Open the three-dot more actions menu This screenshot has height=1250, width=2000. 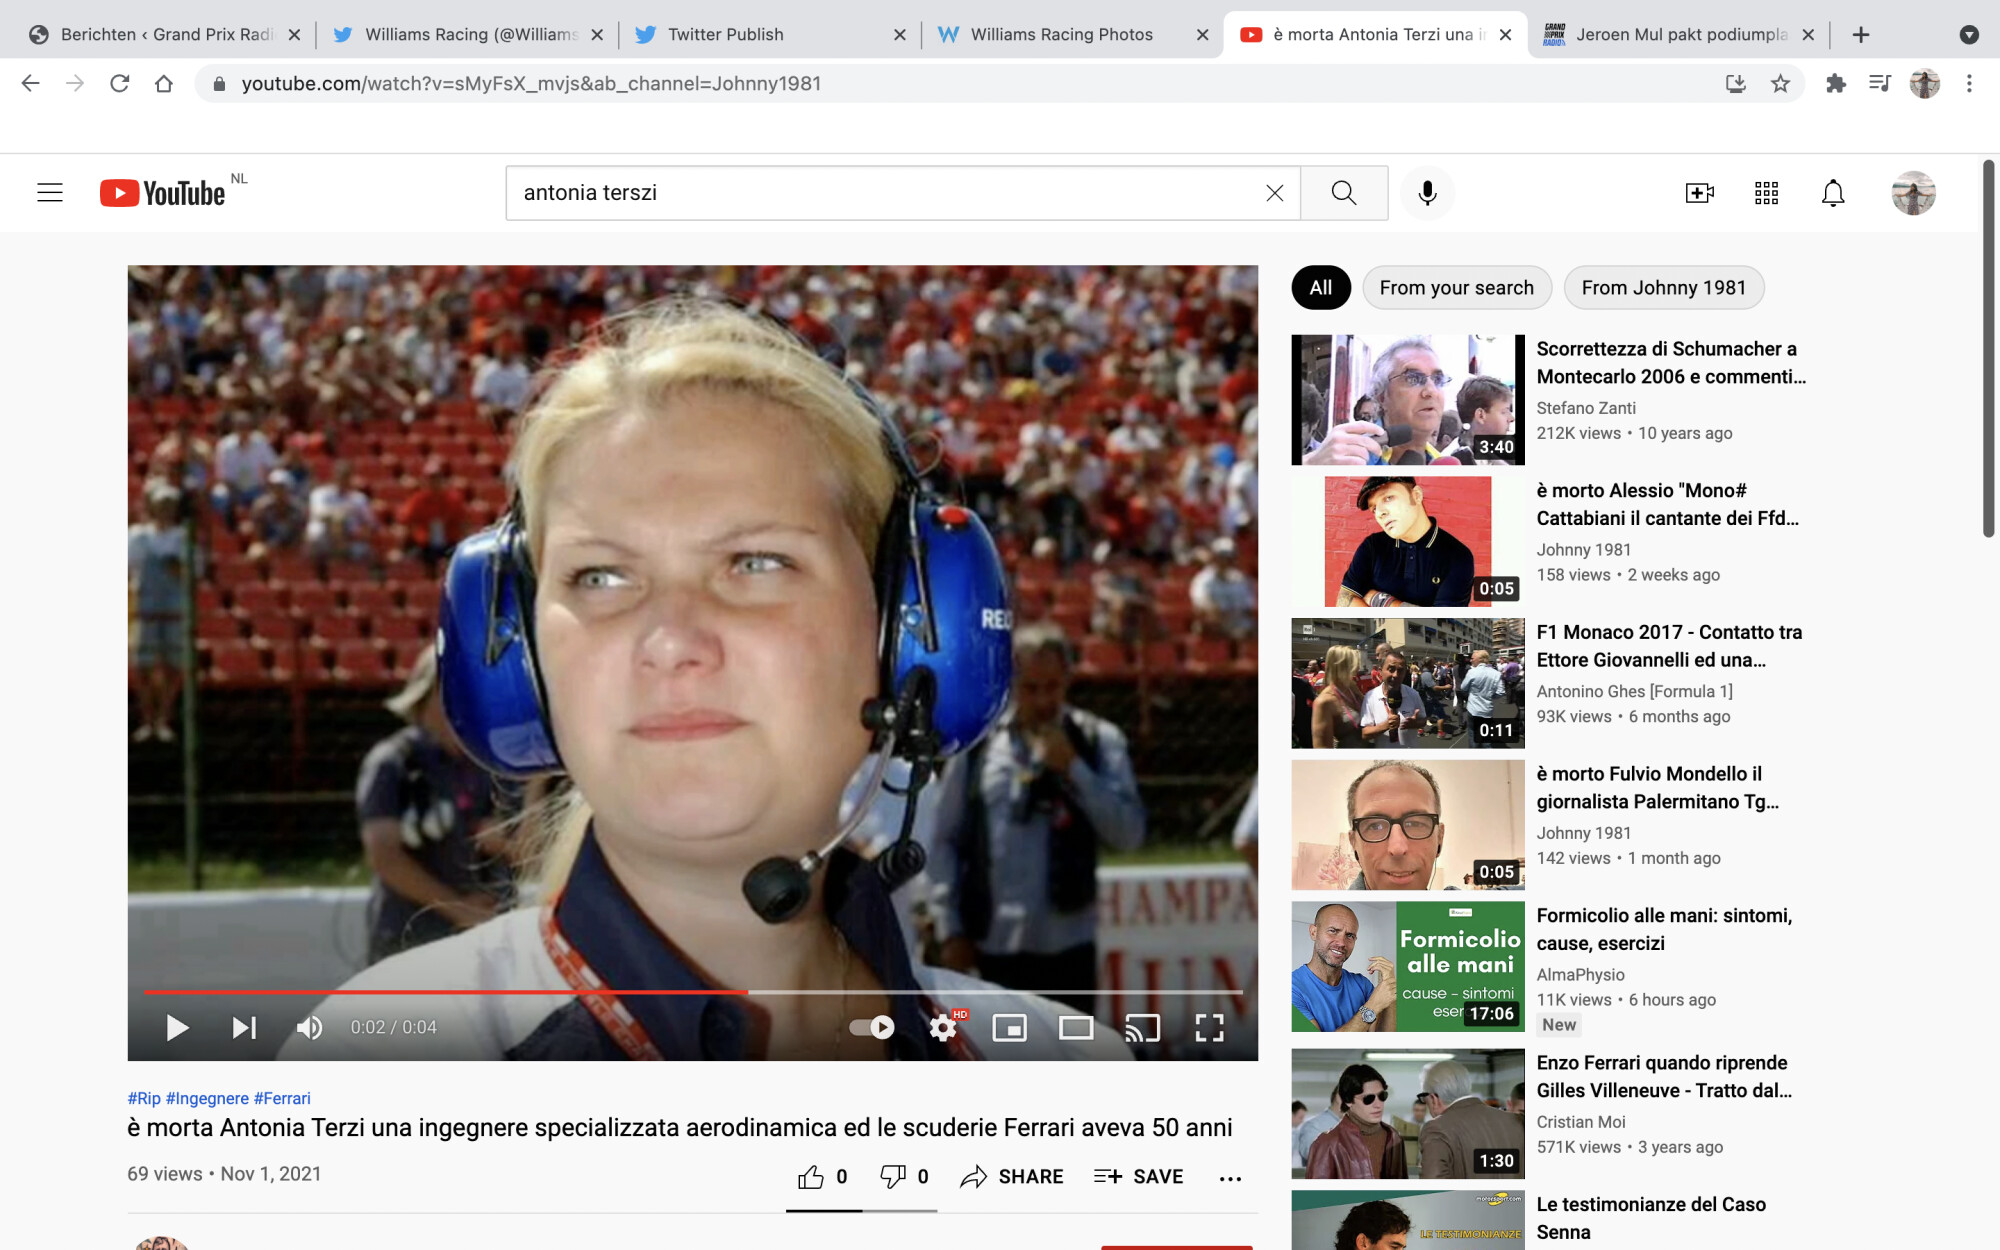[x=1230, y=1178]
